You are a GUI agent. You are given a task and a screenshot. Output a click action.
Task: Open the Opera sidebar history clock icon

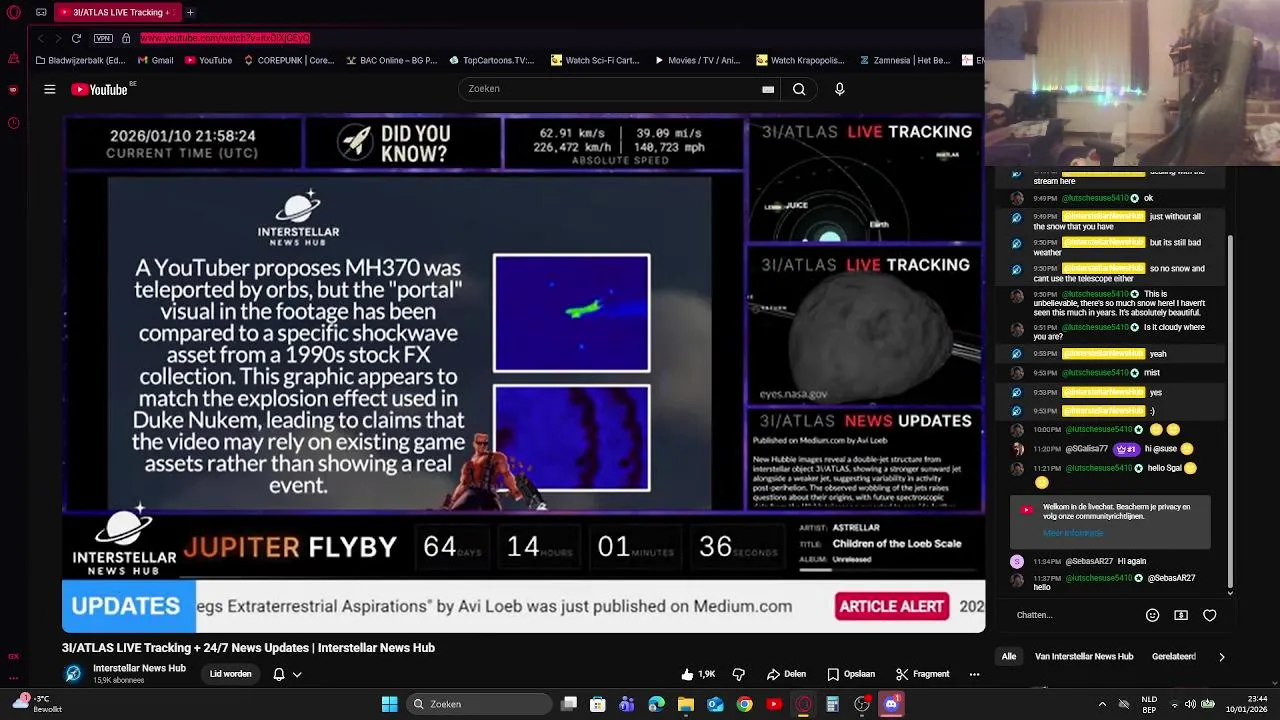(x=13, y=123)
